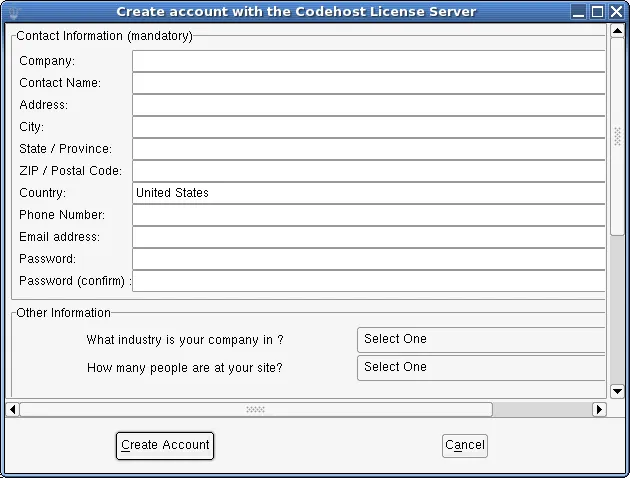This screenshot has height=478, width=630.
Task: Click the 'Contact Information (mandatory)' heading
Action: (x=104, y=36)
